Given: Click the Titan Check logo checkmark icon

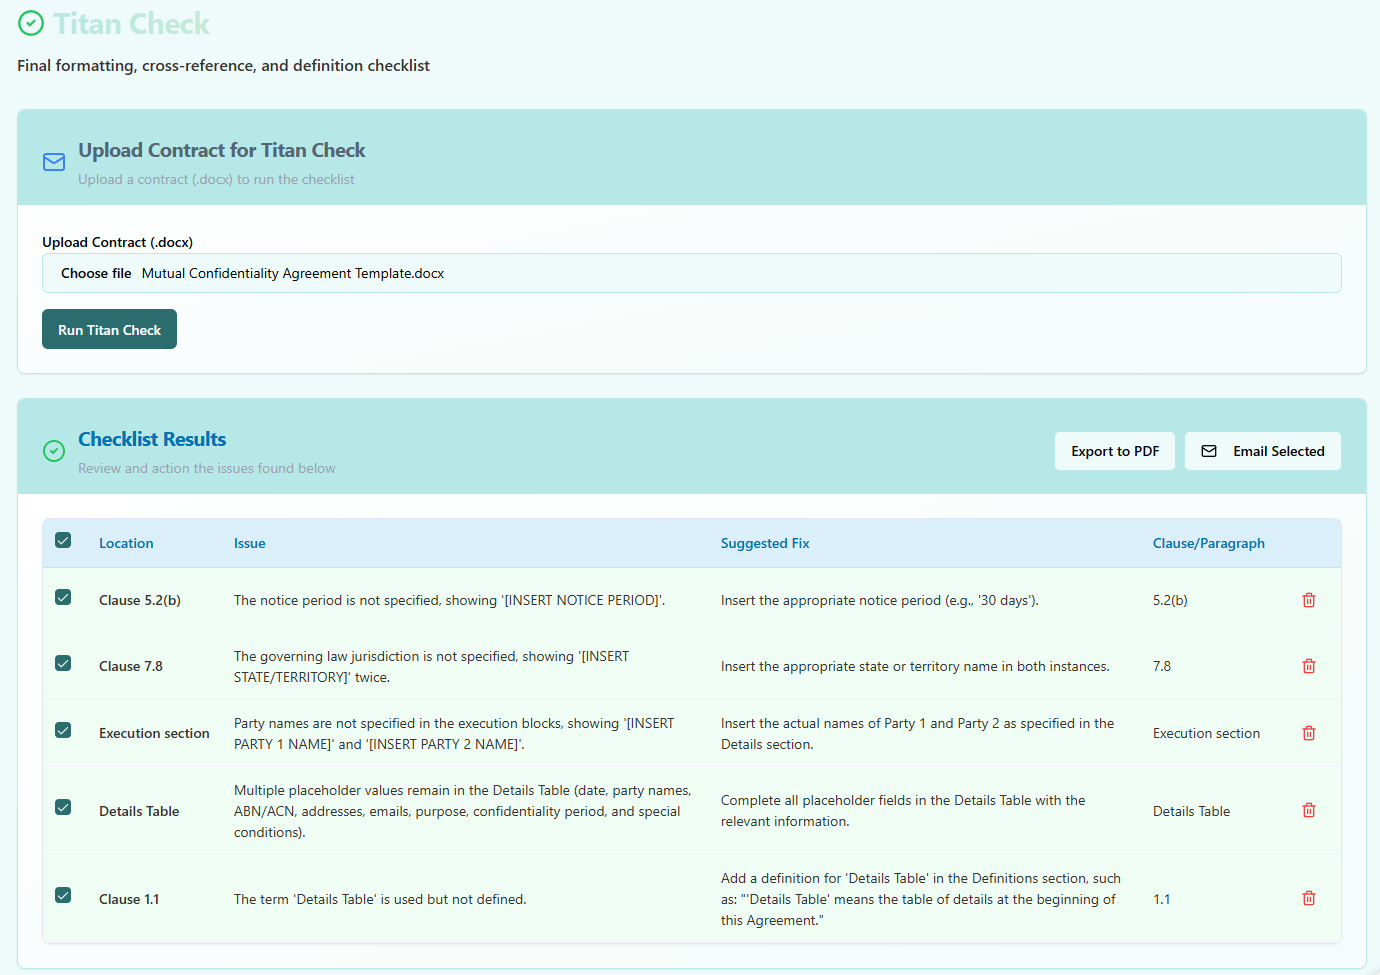Looking at the screenshot, I should [31, 23].
